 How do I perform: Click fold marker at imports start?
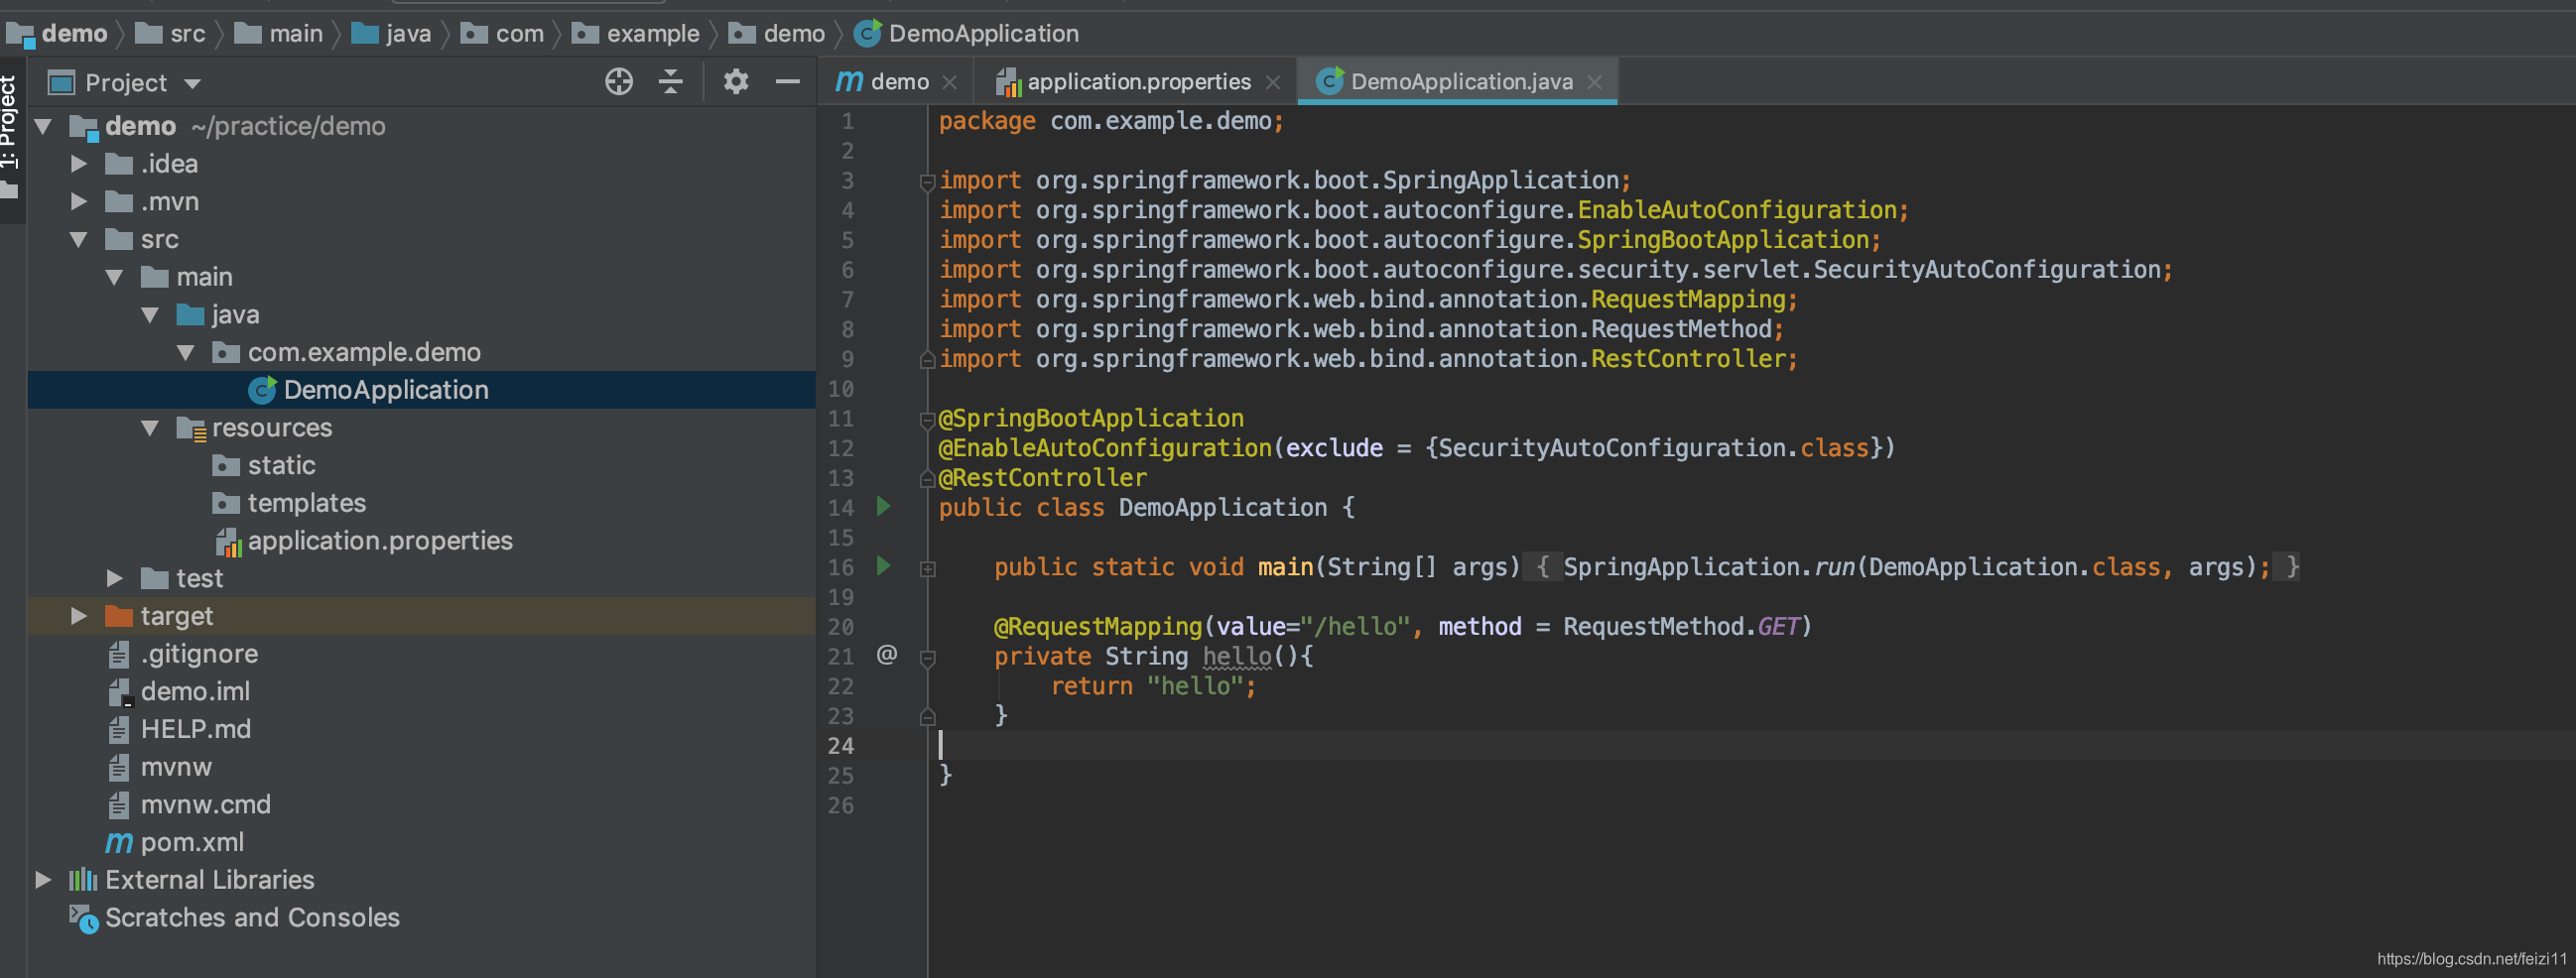[x=927, y=182]
